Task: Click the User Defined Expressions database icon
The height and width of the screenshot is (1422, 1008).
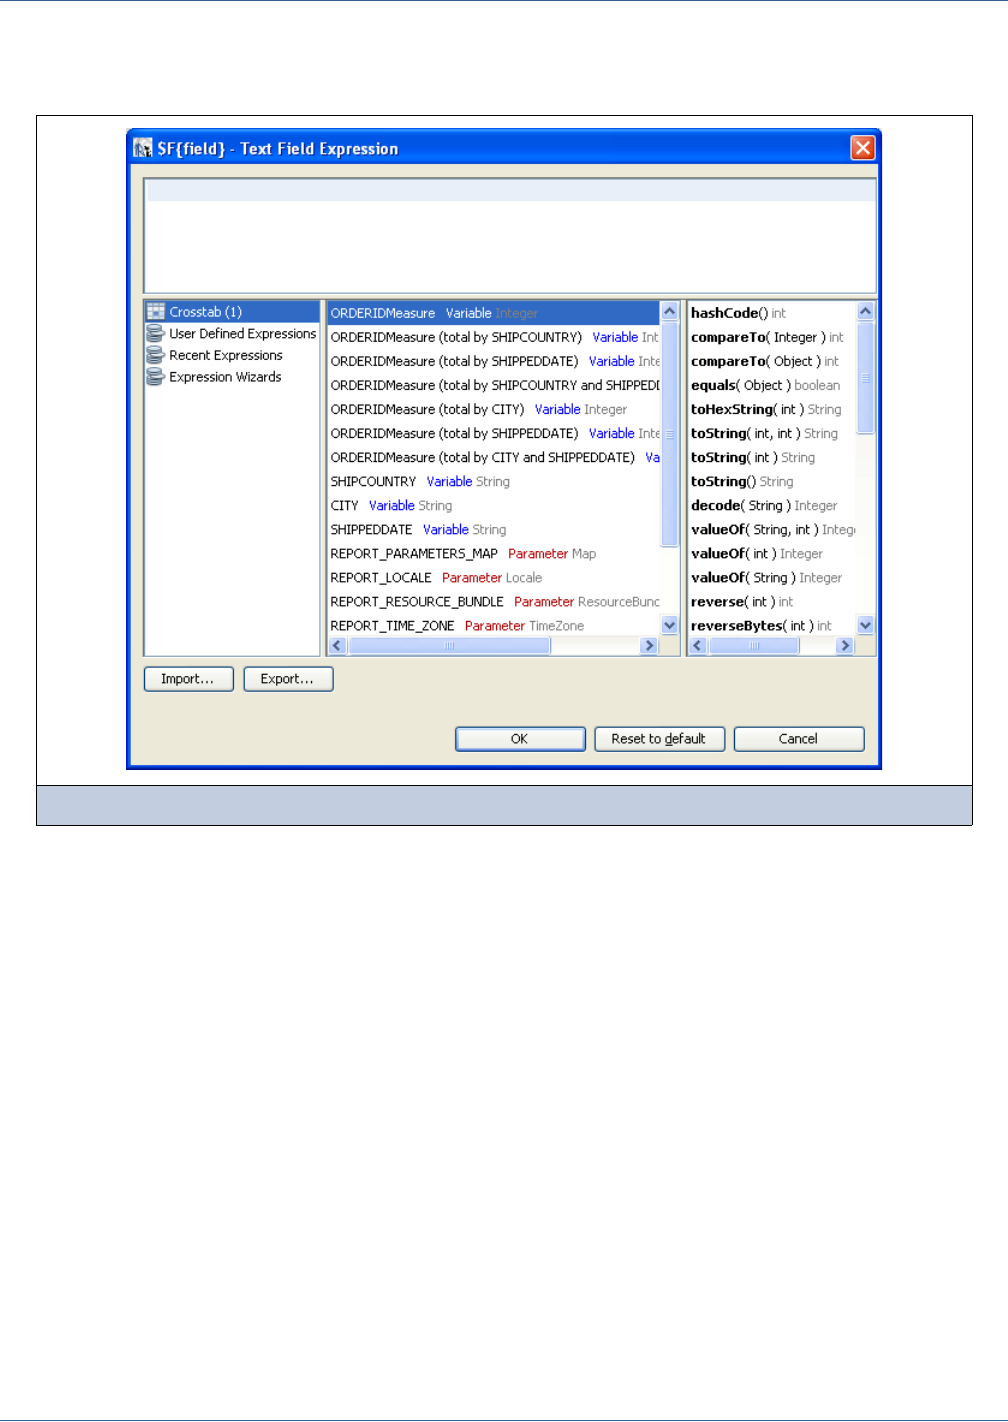Action: pyautogui.click(x=155, y=334)
